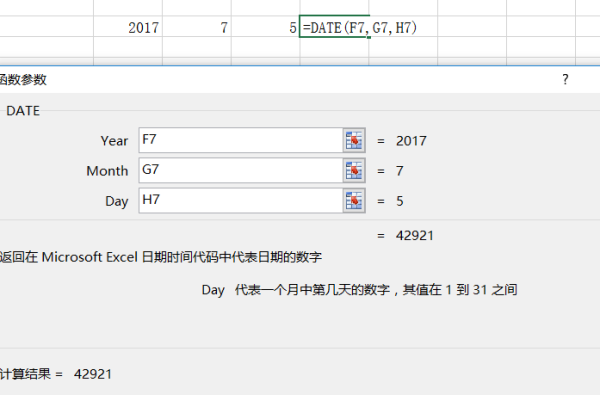
Task: Click the Month argument label
Action: (x=107, y=171)
